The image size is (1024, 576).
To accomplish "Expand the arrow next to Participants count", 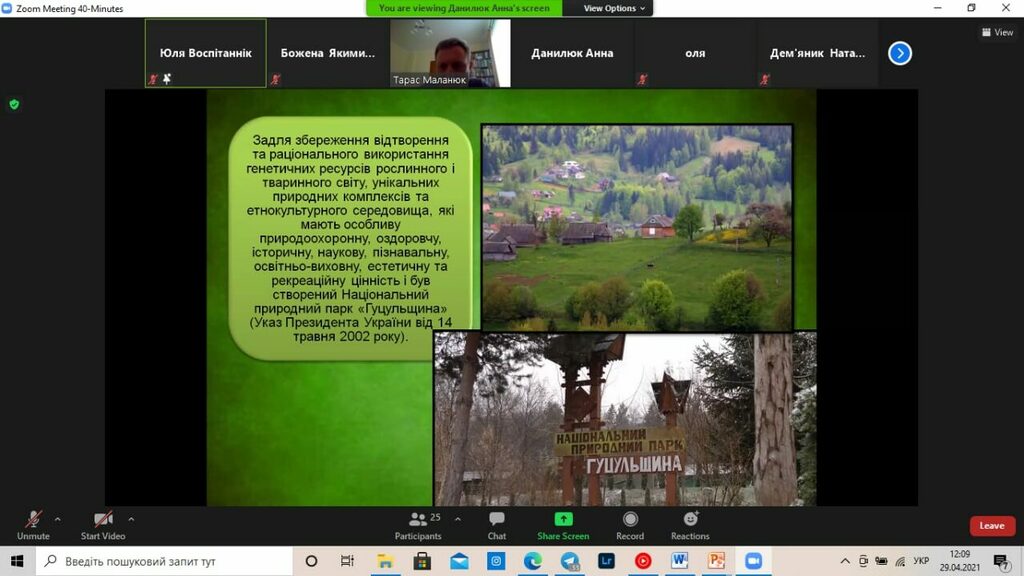I will 458,519.
